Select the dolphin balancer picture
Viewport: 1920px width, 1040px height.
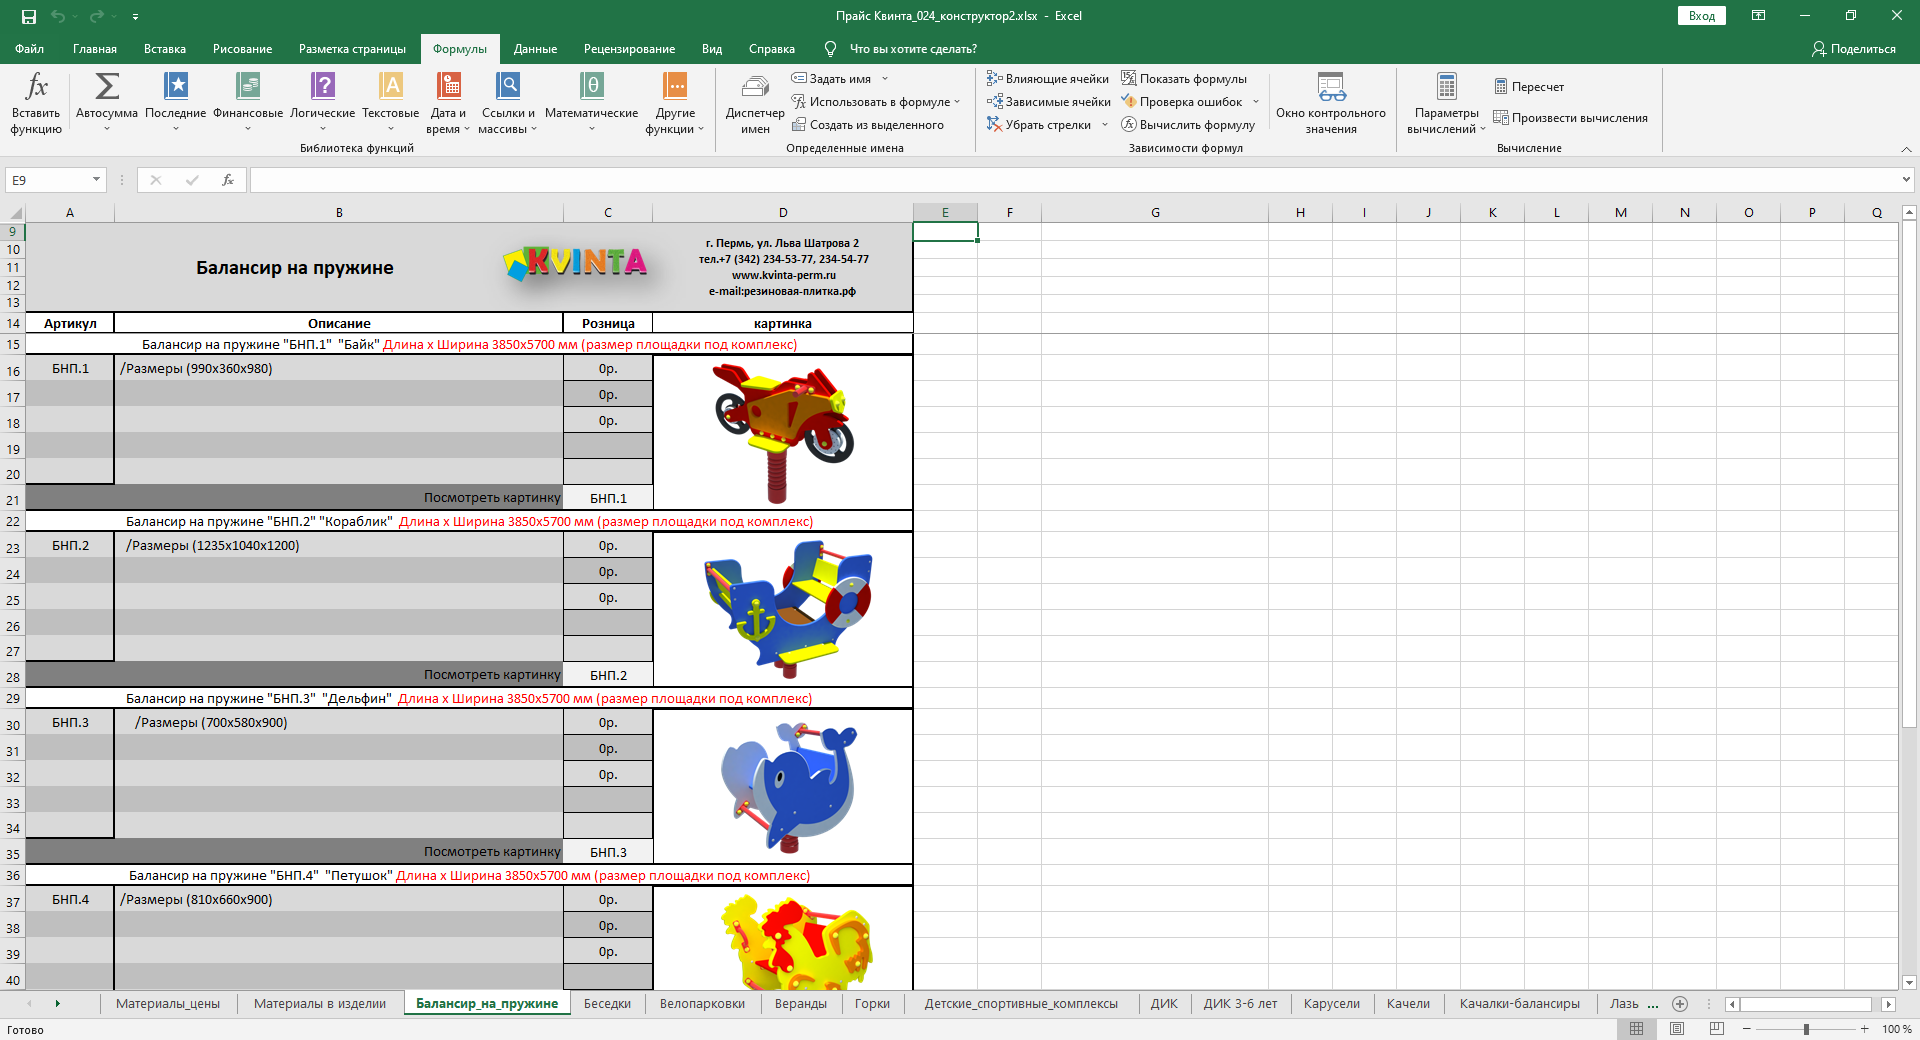pyautogui.click(x=789, y=787)
